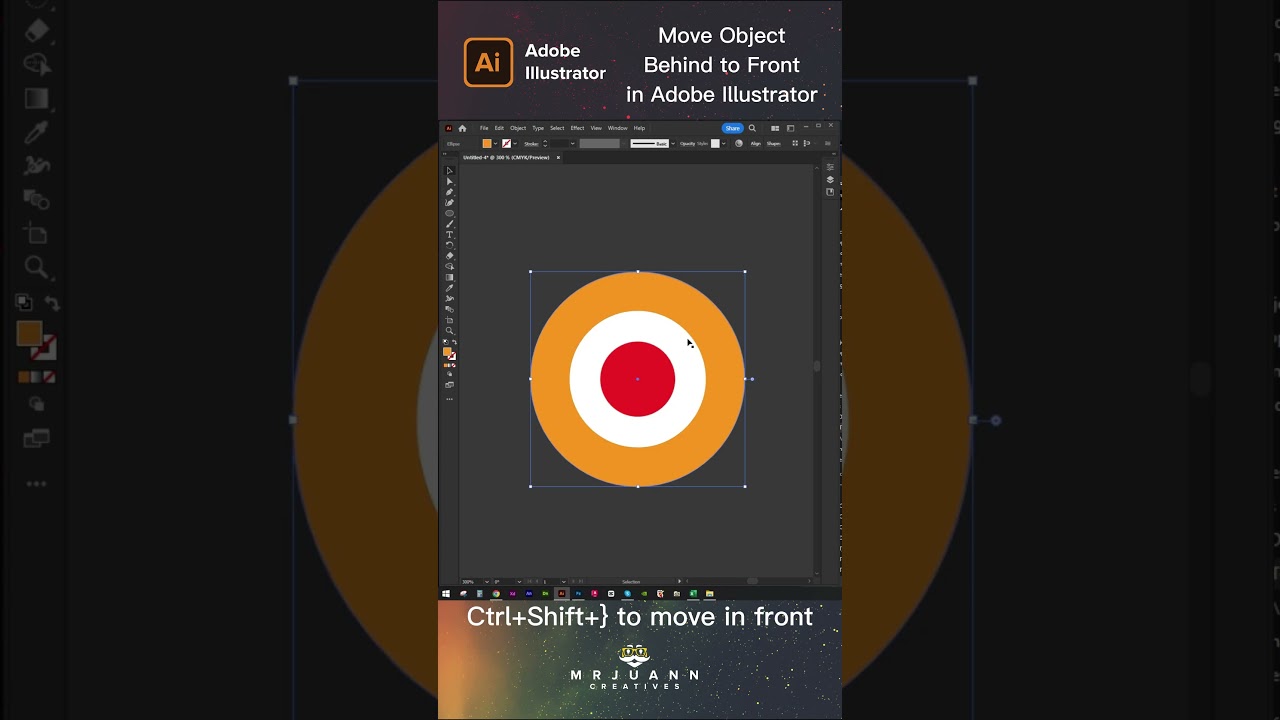Click the Align button in control bar

tap(756, 144)
